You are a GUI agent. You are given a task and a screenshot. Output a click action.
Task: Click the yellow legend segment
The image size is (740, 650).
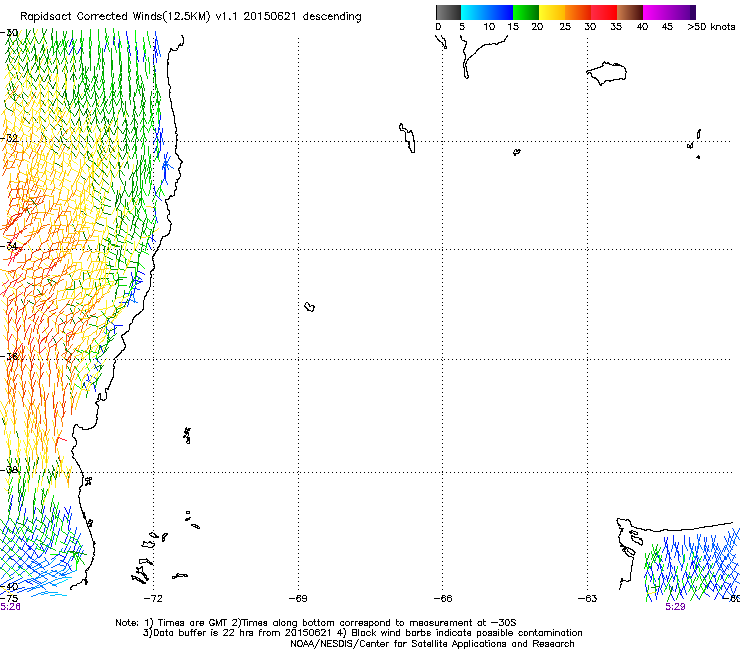click(552, 12)
